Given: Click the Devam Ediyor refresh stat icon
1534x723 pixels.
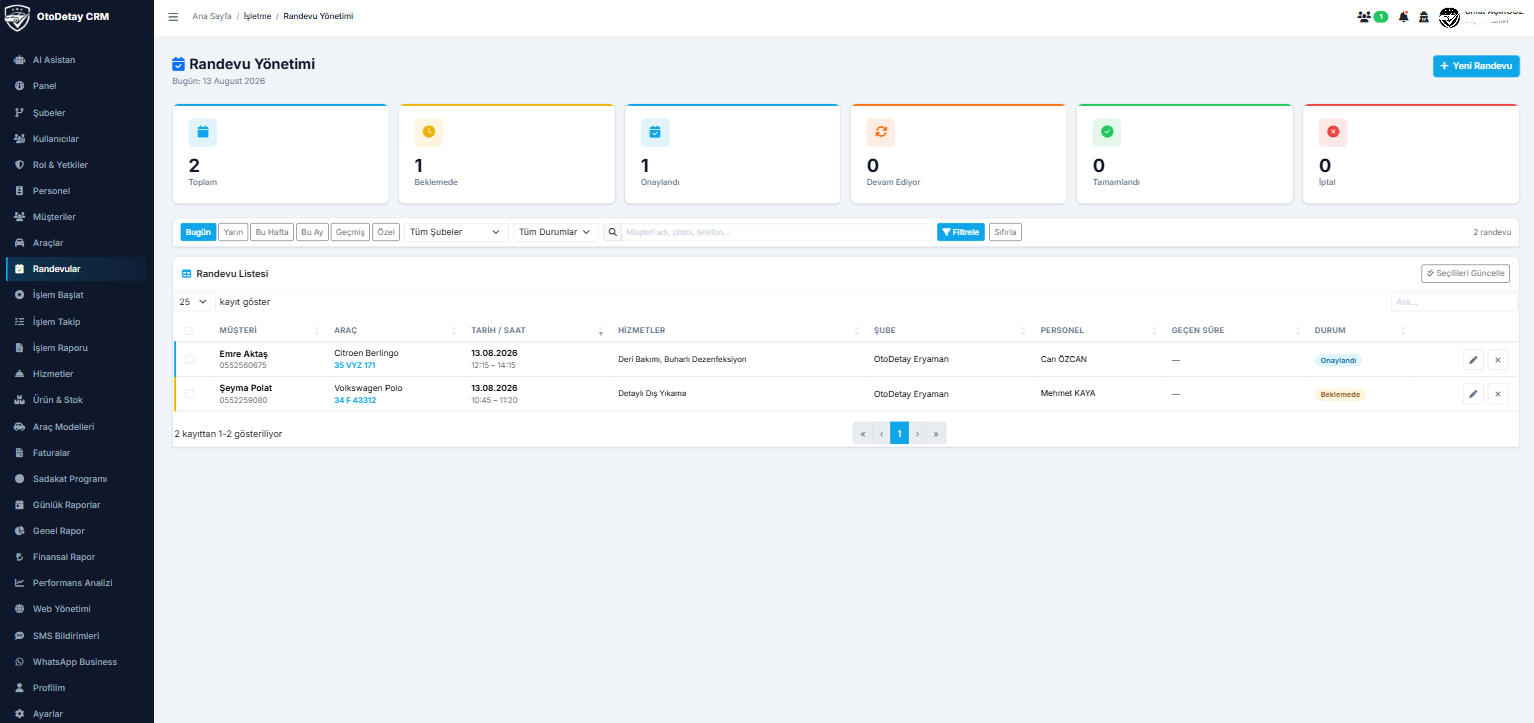Looking at the screenshot, I should [881, 132].
